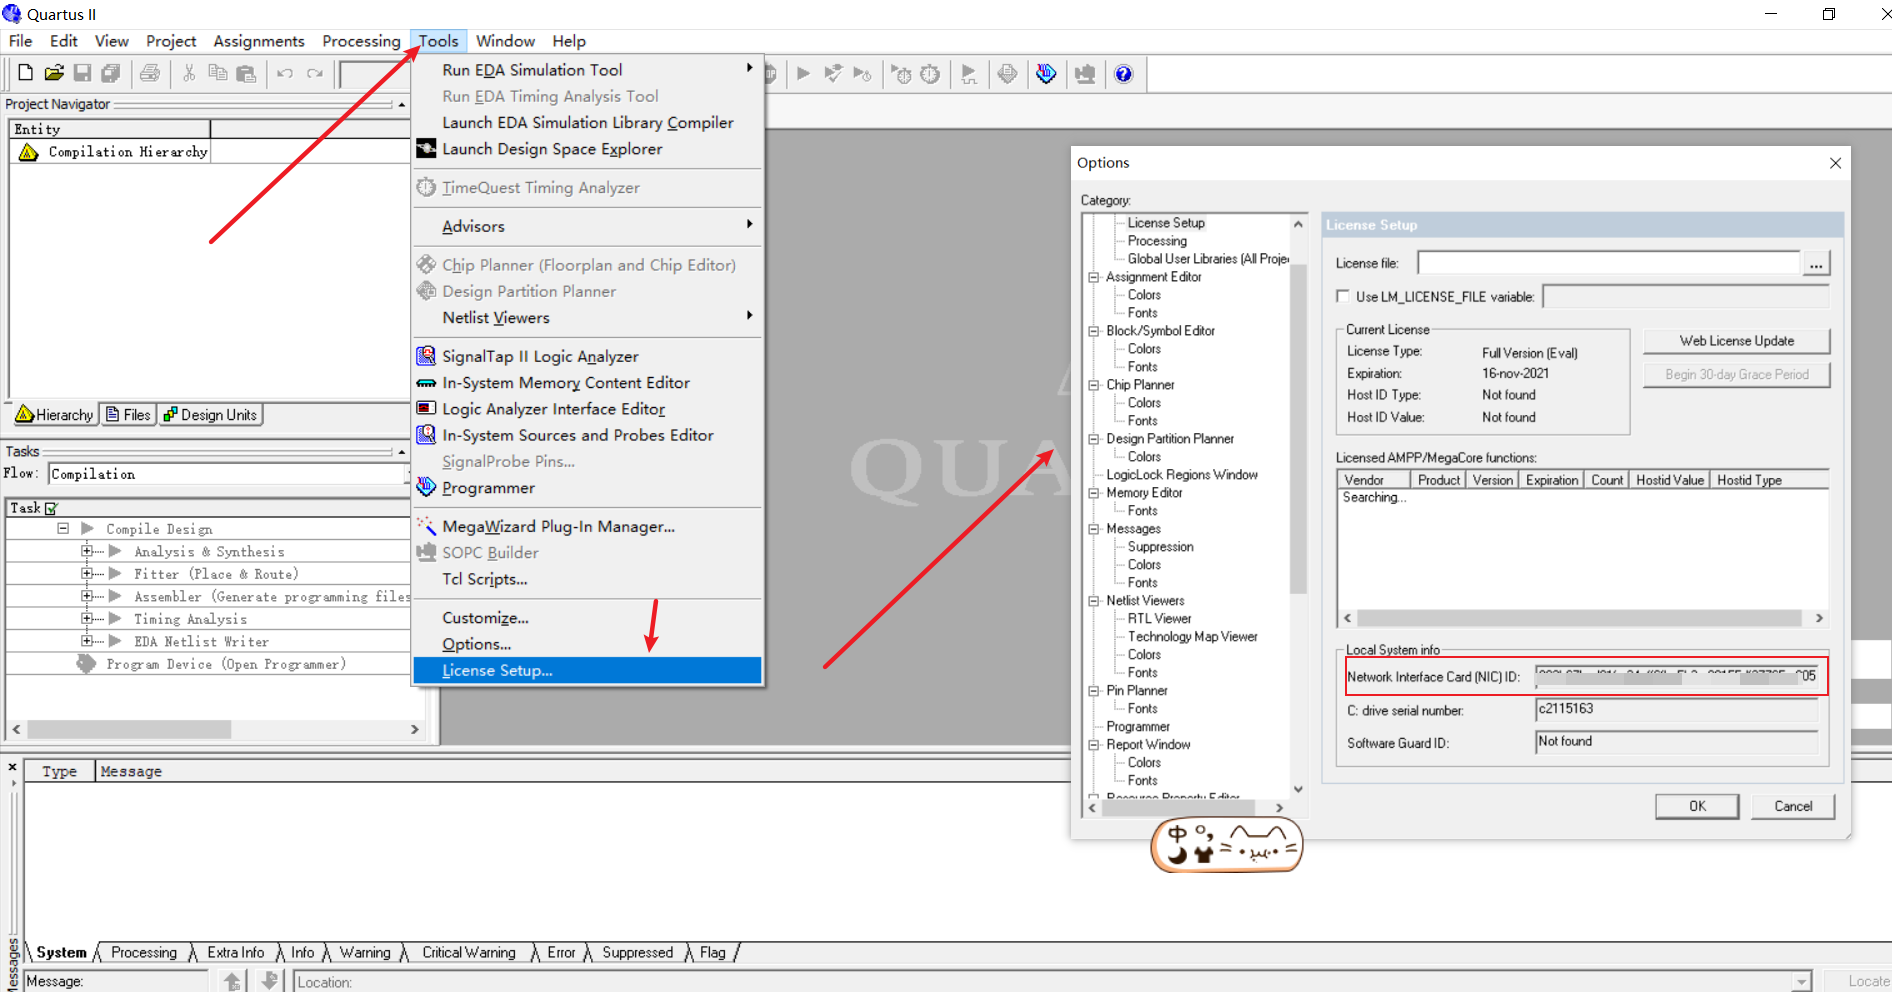Image resolution: width=1892 pixels, height=992 pixels.
Task: Open the Flow Compilation dropdown
Action: (229, 474)
